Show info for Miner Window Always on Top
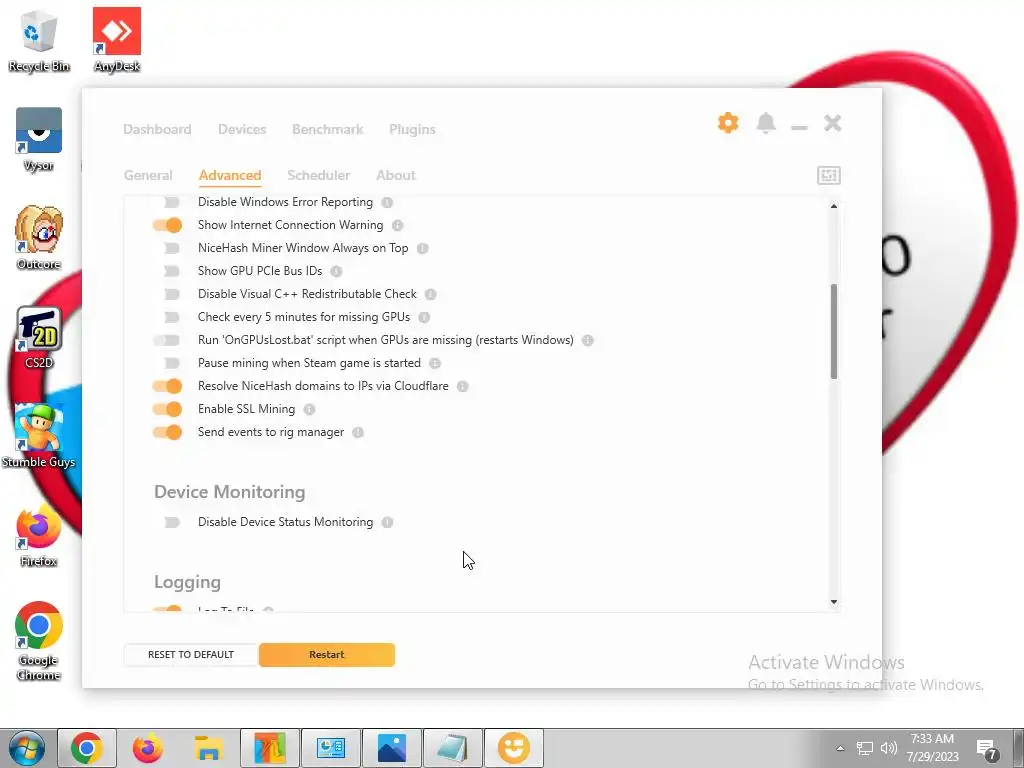Viewport: 1024px width, 768px height. tap(423, 248)
